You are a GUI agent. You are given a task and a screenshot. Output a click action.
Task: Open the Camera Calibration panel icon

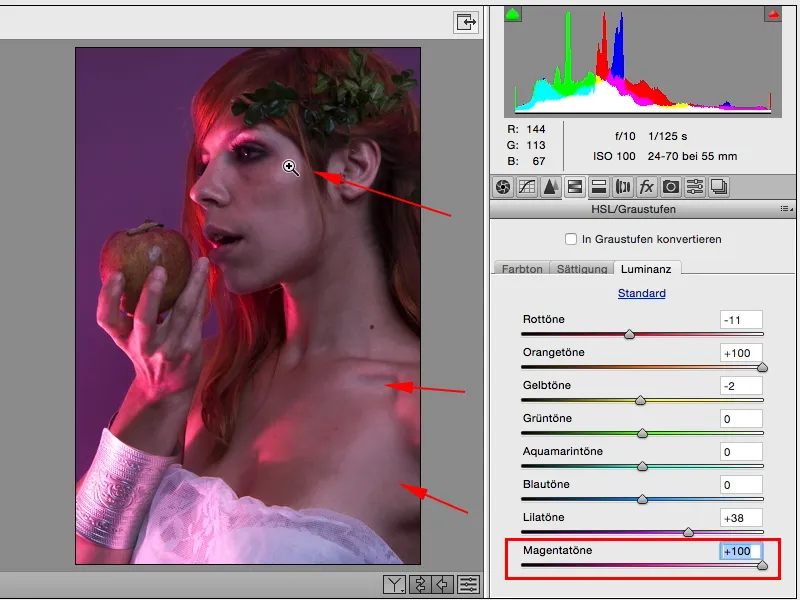[670, 187]
